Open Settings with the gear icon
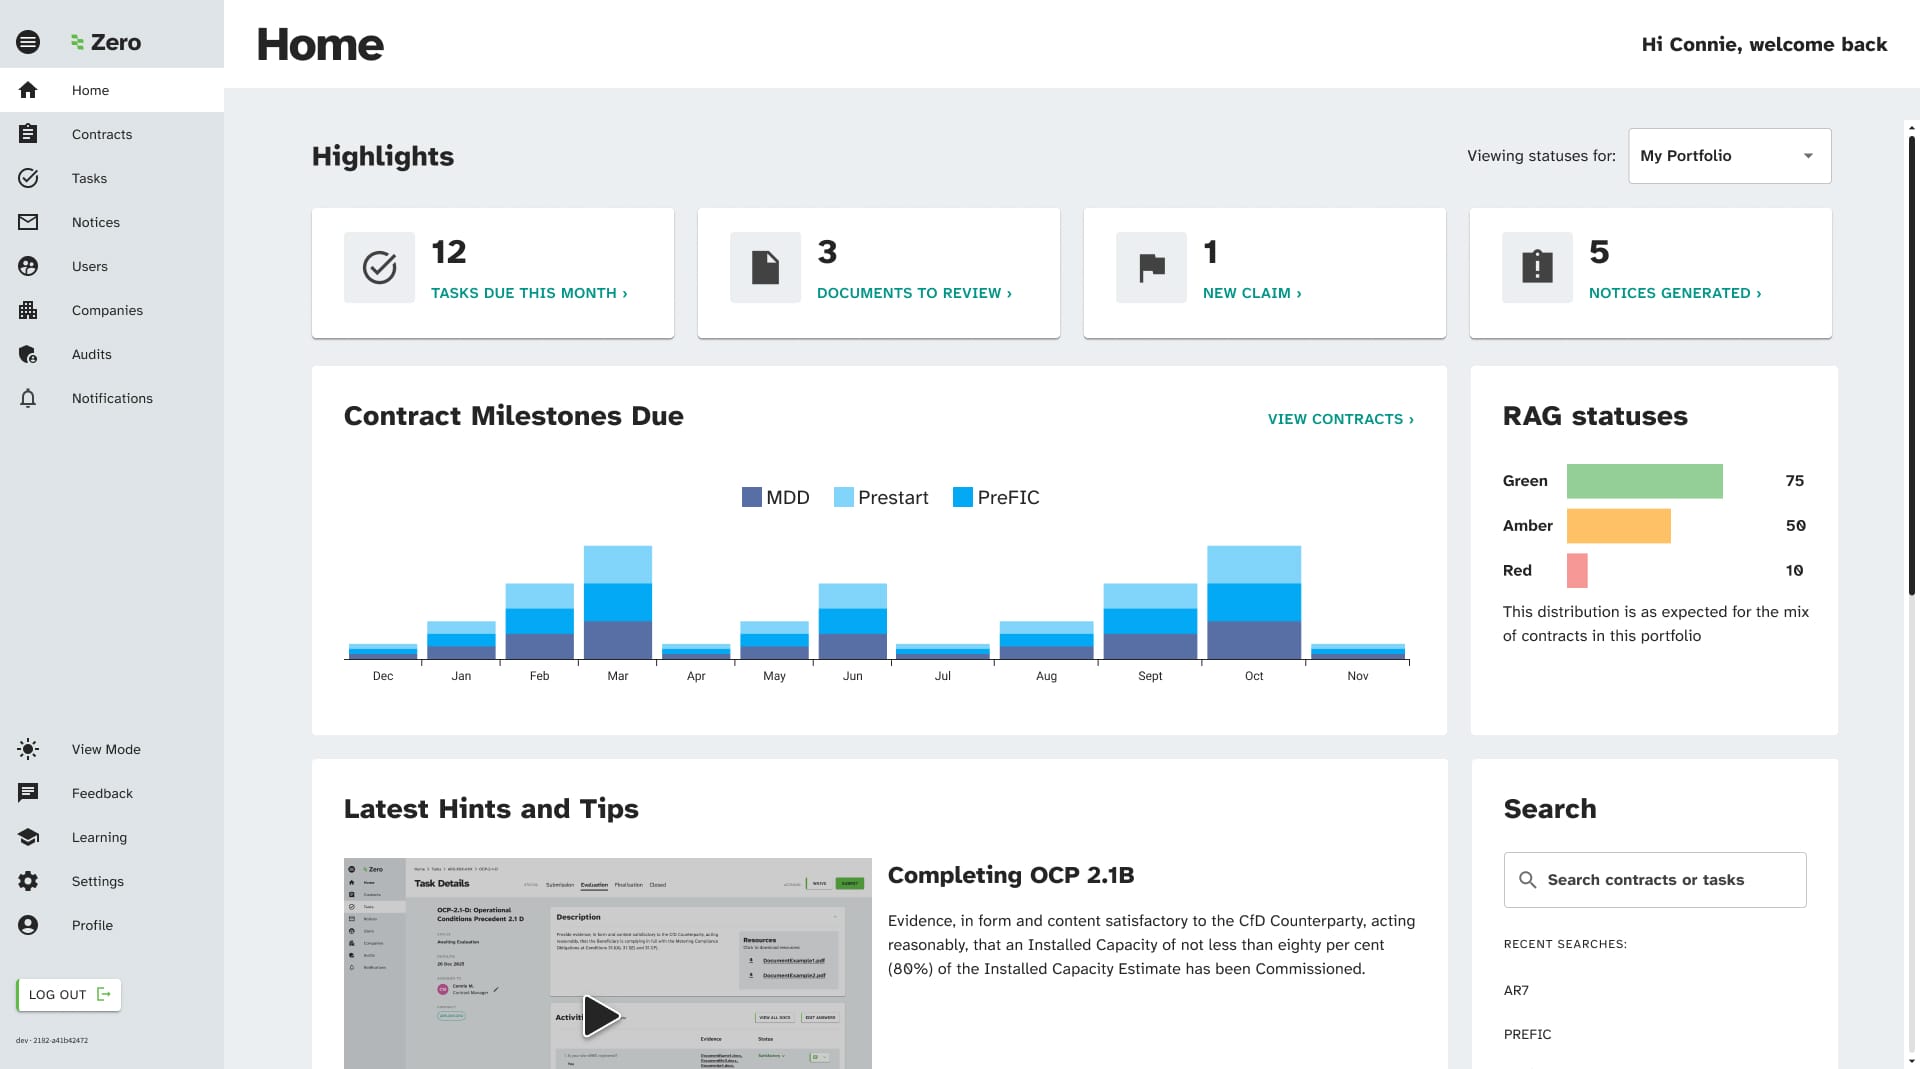This screenshot has width=1920, height=1069. click(x=28, y=881)
